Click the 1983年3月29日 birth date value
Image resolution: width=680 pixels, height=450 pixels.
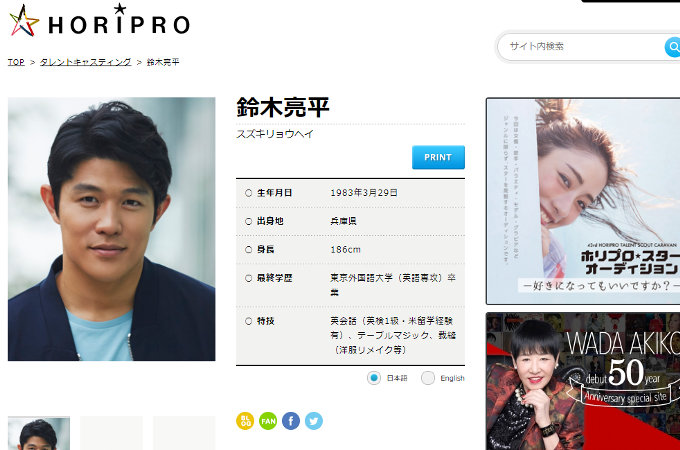[364, 192]
